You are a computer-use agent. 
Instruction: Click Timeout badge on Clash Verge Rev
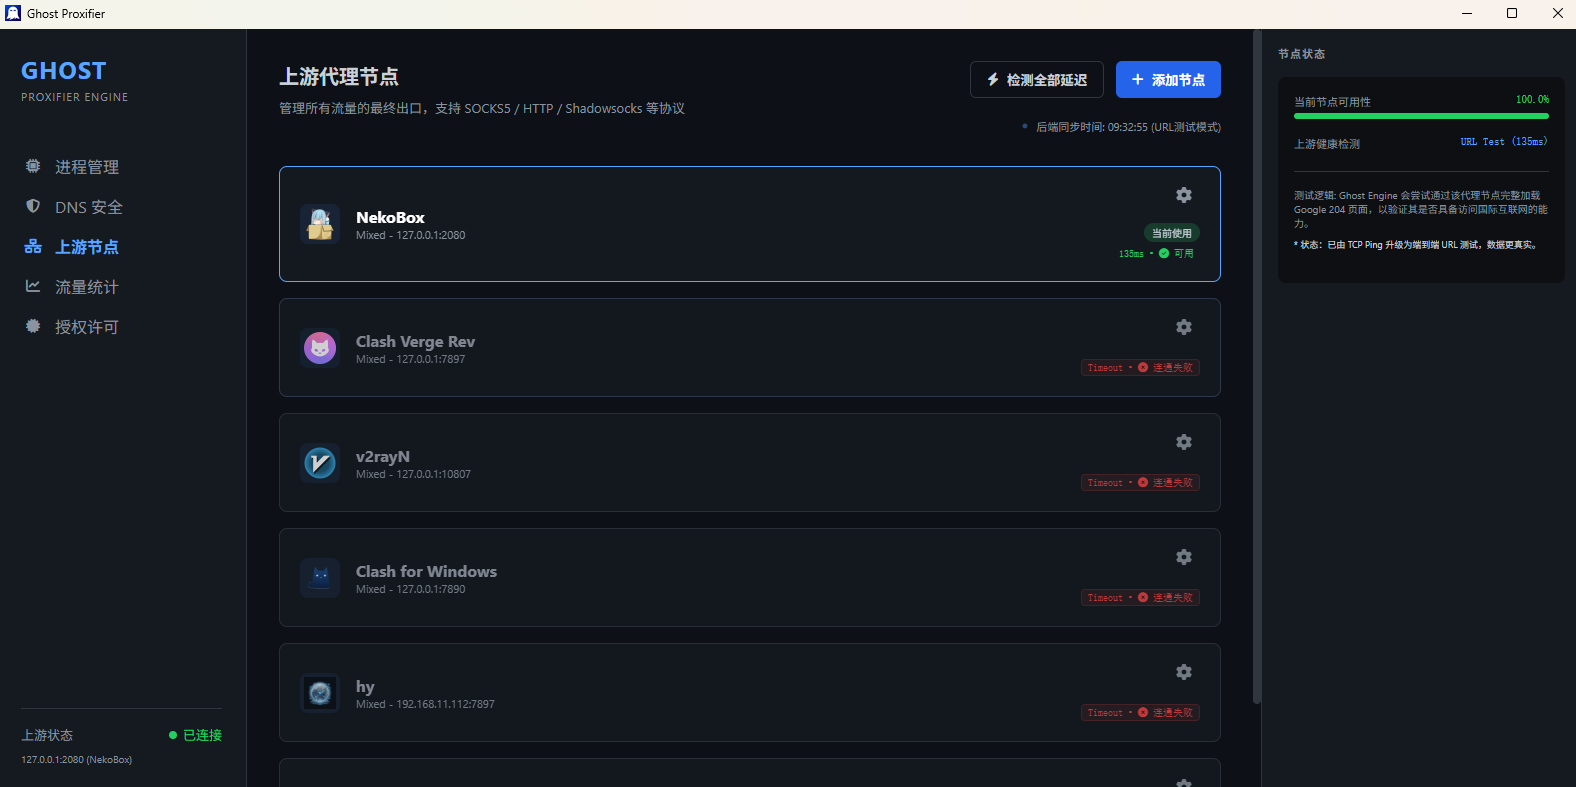1140,368
